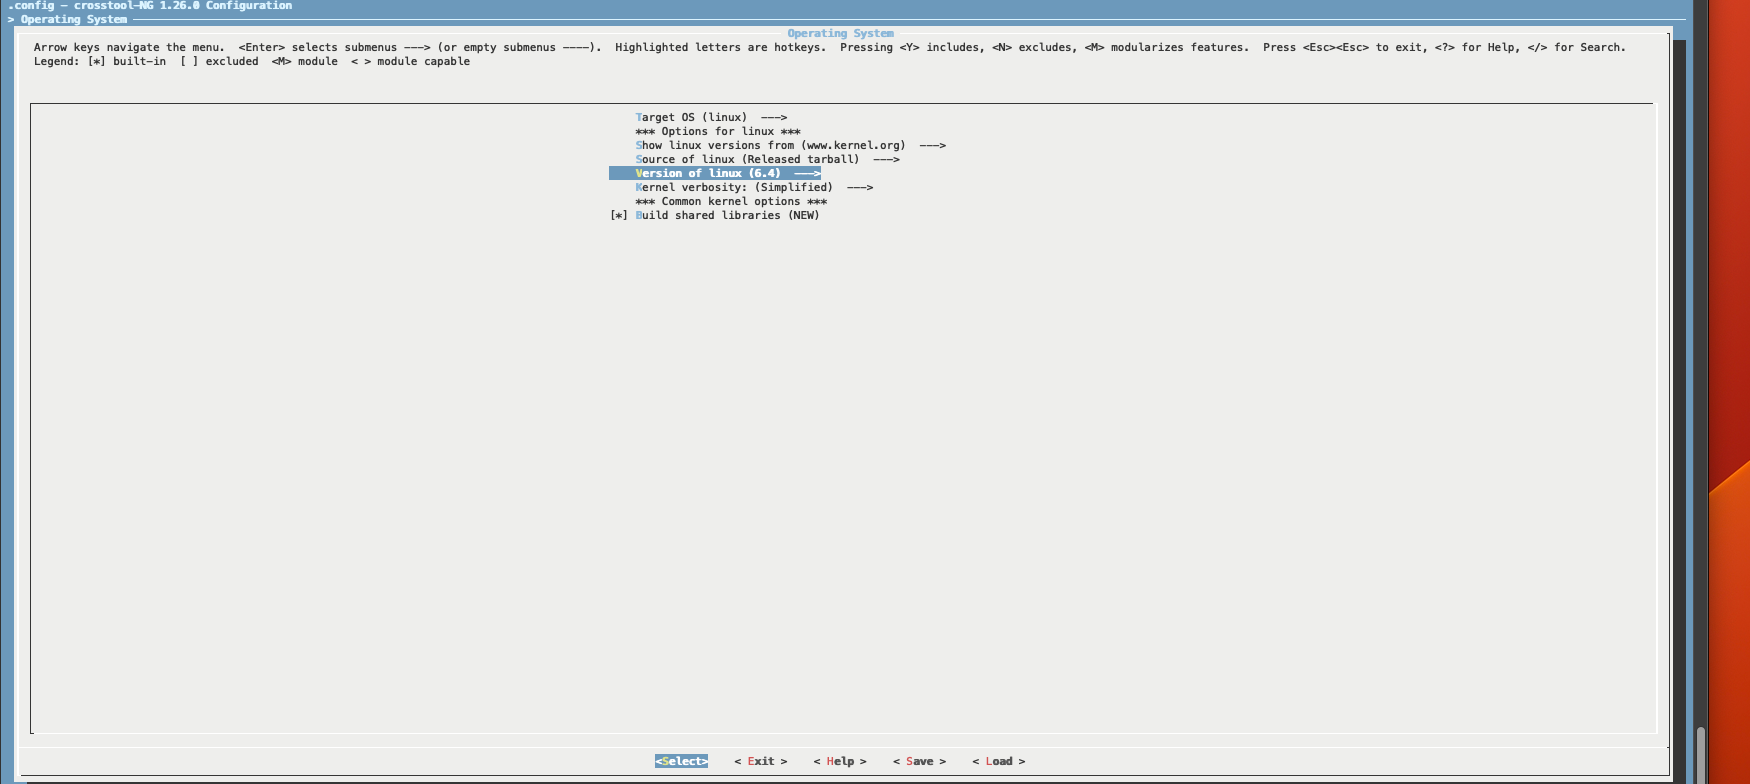Click the Legend line with built-in text

(x=252, y=61)
